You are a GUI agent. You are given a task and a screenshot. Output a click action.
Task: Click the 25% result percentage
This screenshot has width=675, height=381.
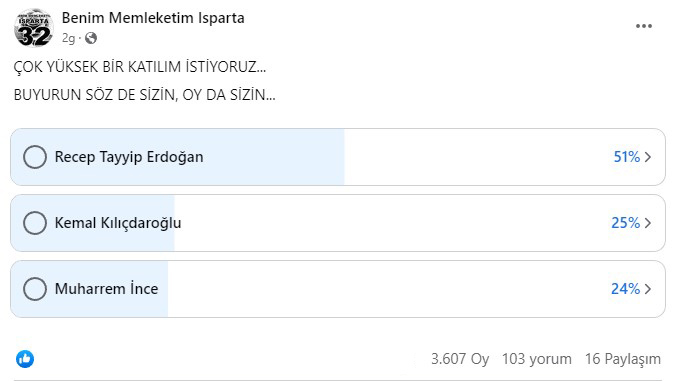(x=625, y=223)
